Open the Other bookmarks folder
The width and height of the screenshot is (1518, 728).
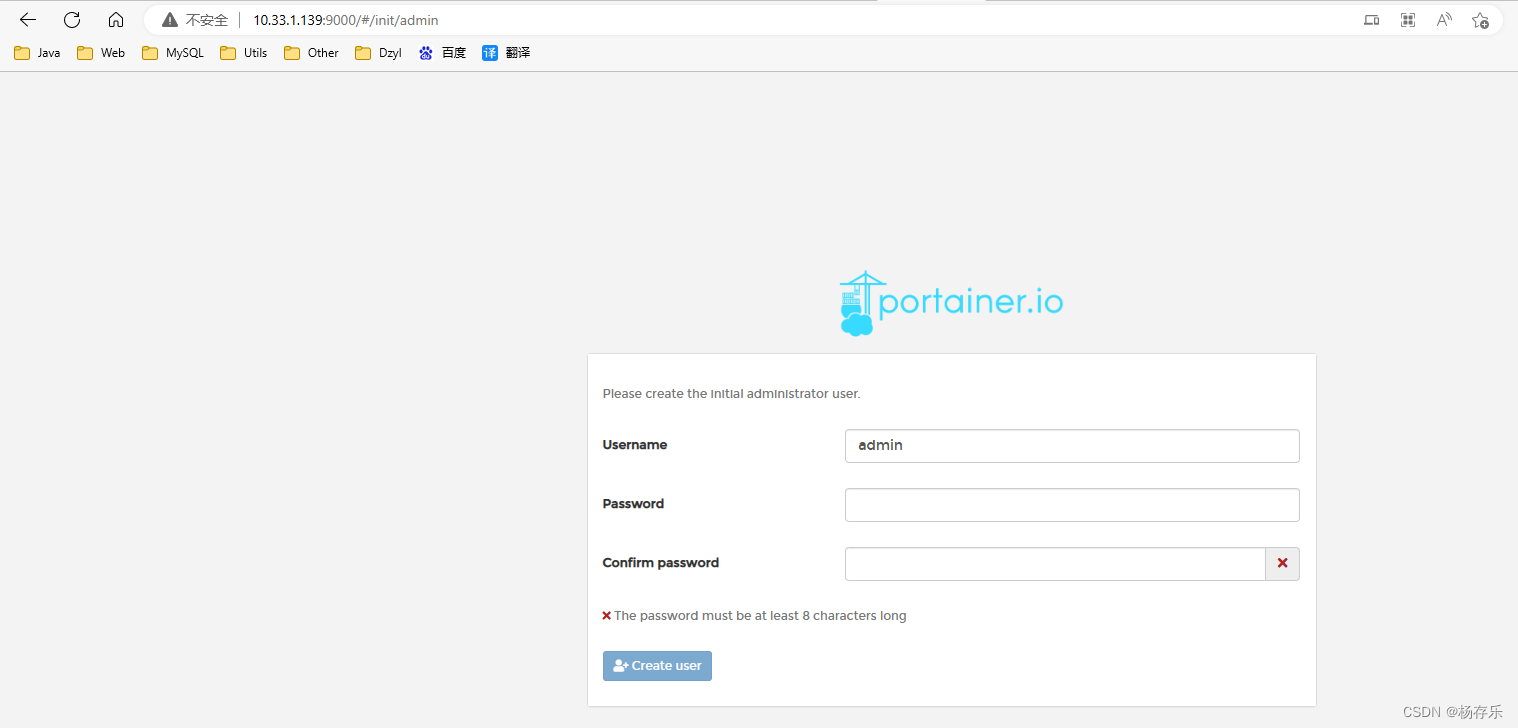pos(312,53)
